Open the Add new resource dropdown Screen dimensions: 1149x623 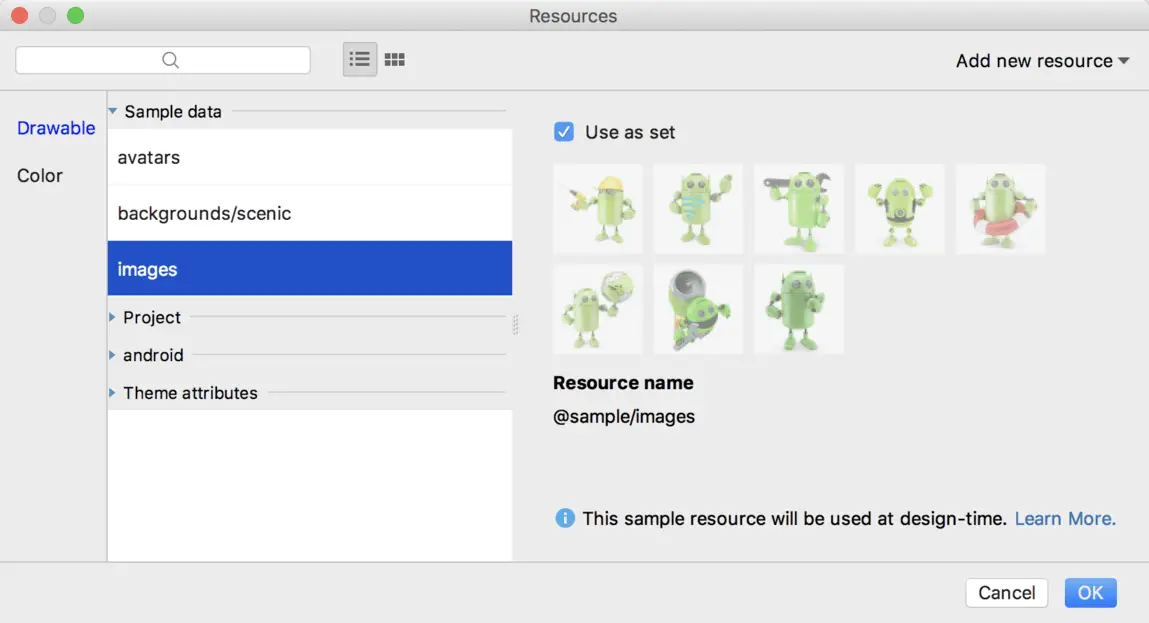tap(1042, 61)
